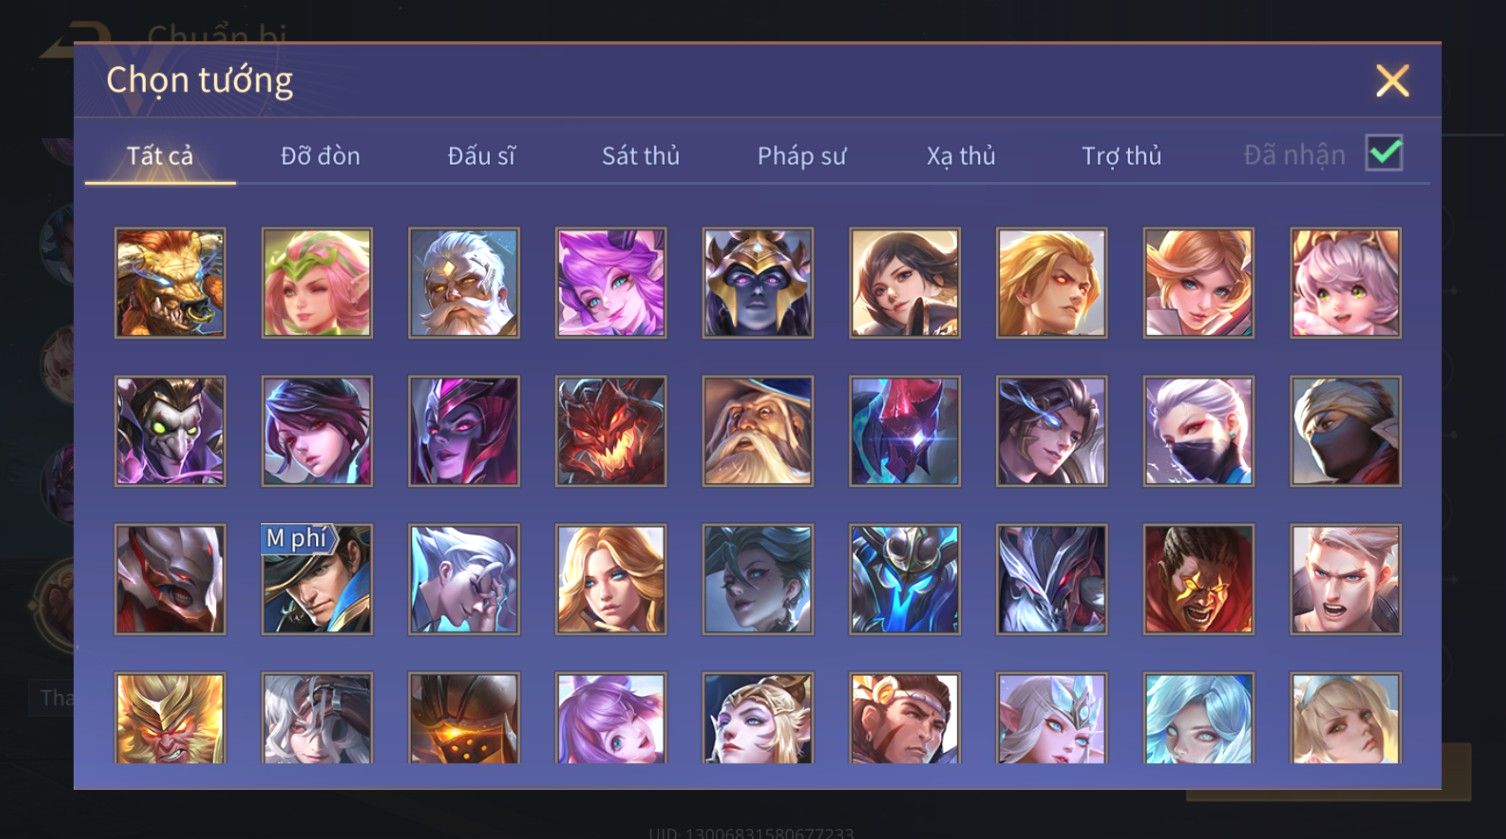Toggle the 'Đã nhận' checkbox
This screenshot has height=839, width=1506.
point(1385,154)
